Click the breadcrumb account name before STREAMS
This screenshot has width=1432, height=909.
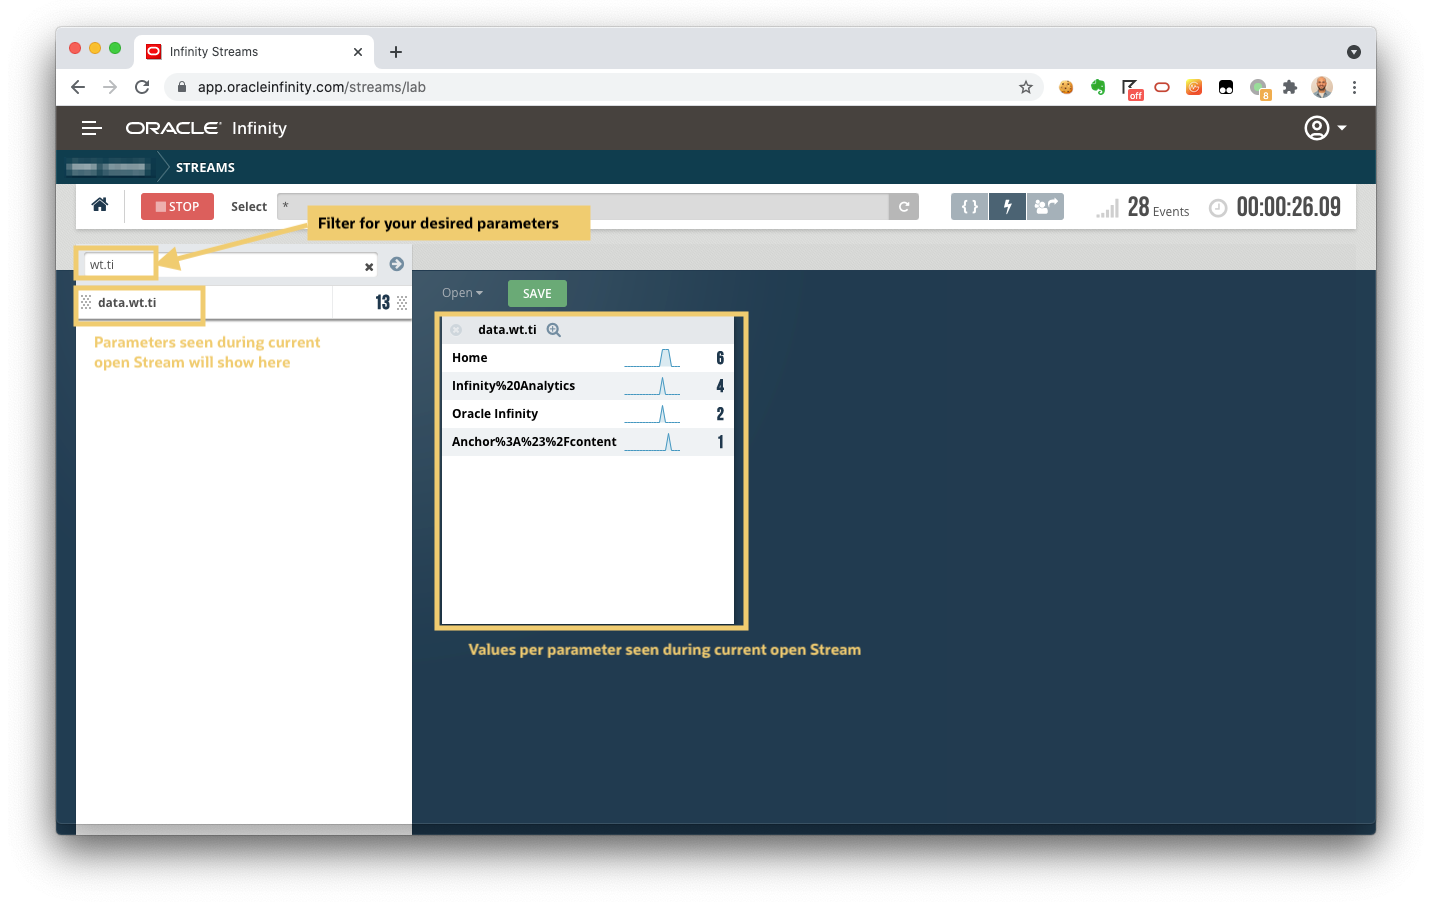[x=109, y=168]
